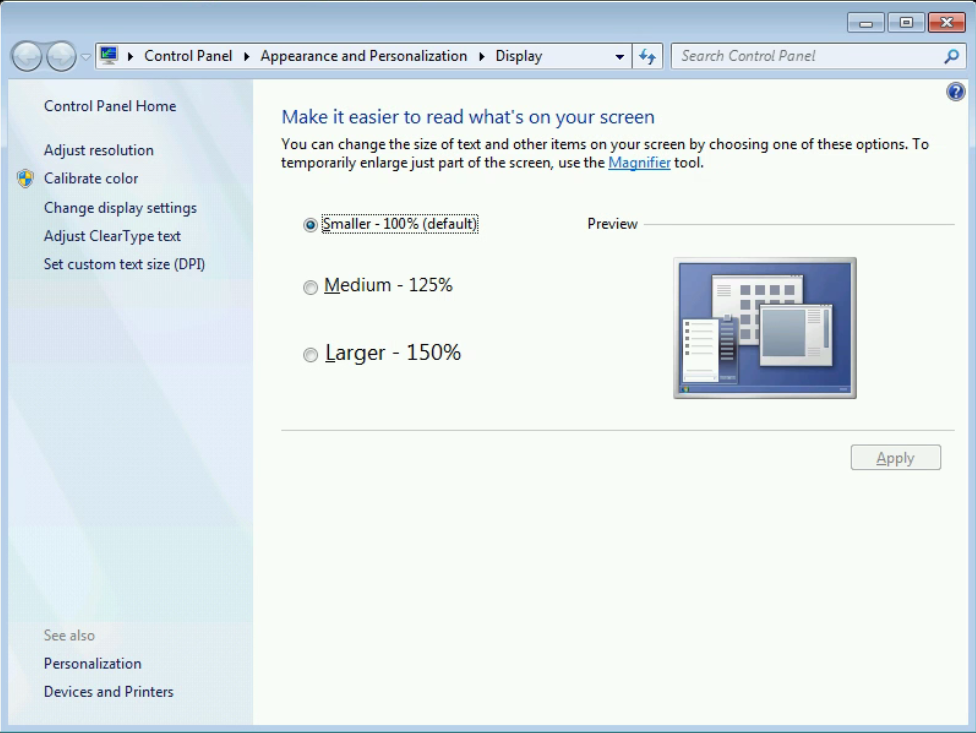Open Appearance and Personalization breadcrumb

point(364,56)
